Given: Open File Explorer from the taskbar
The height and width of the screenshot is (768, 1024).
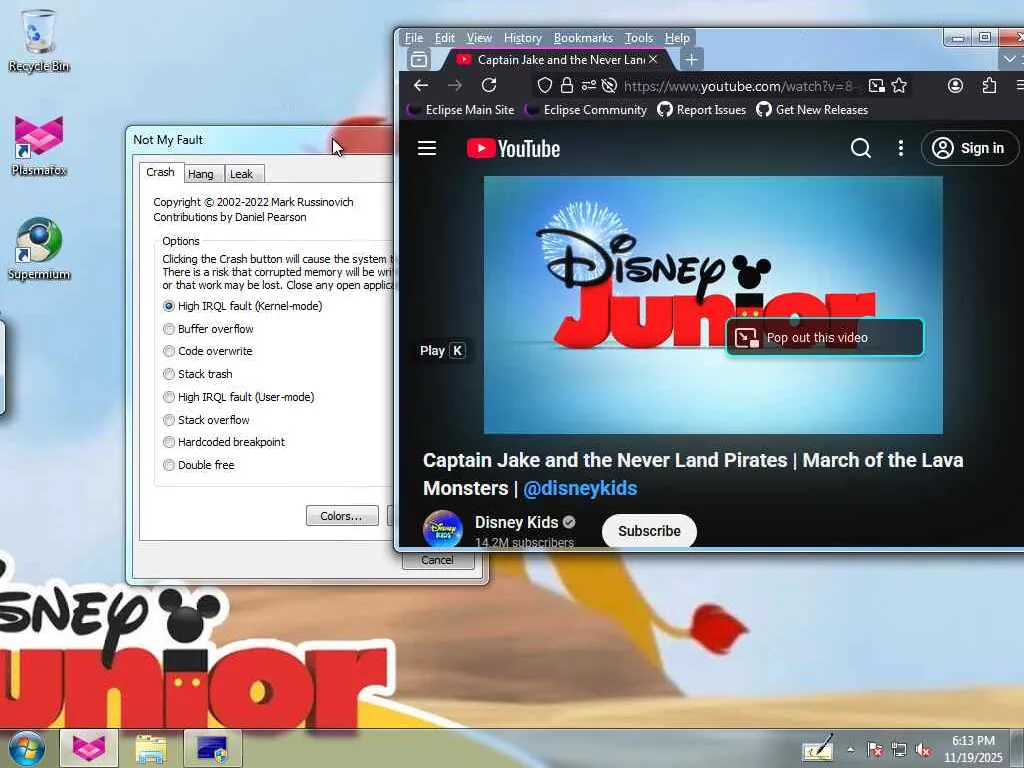Looking at the screenshot, I should click(x=151, y=748).
